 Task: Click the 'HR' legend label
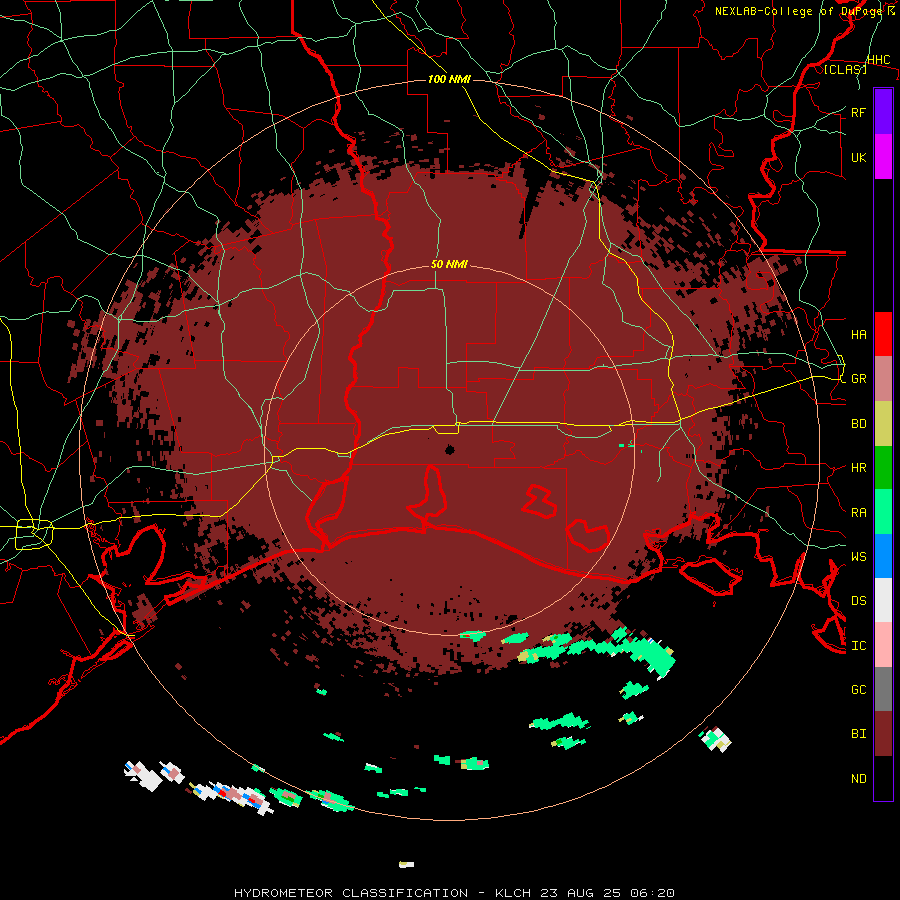tap(858, 468)
